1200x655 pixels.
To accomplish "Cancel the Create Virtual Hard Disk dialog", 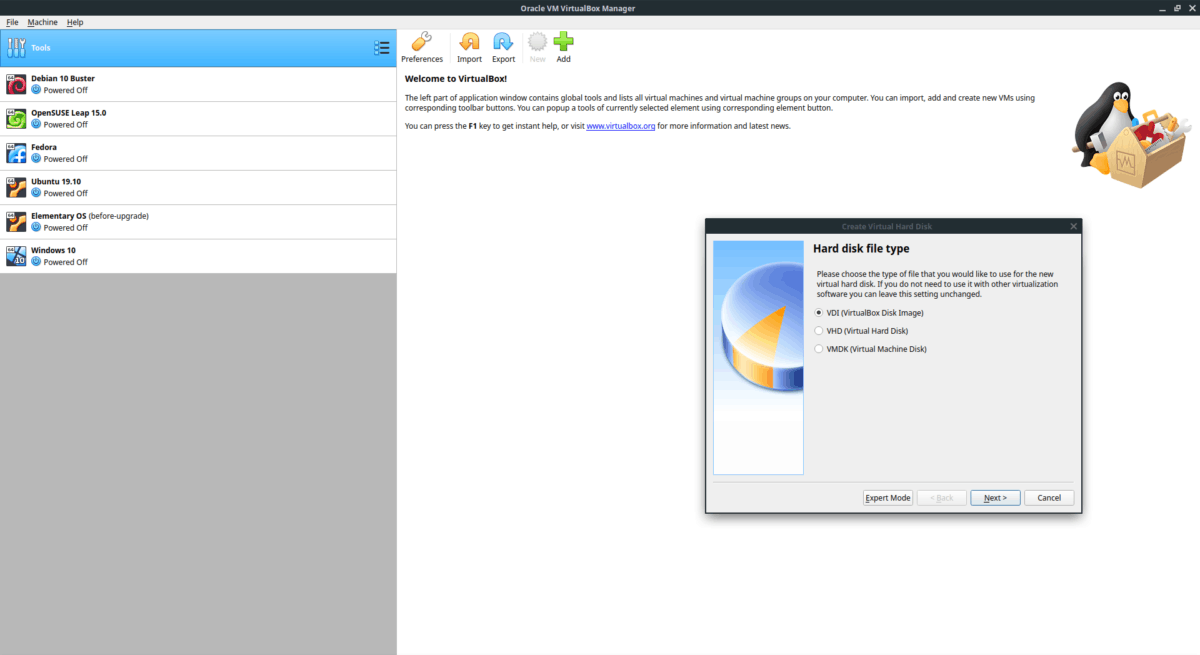I will [1049, 497].
